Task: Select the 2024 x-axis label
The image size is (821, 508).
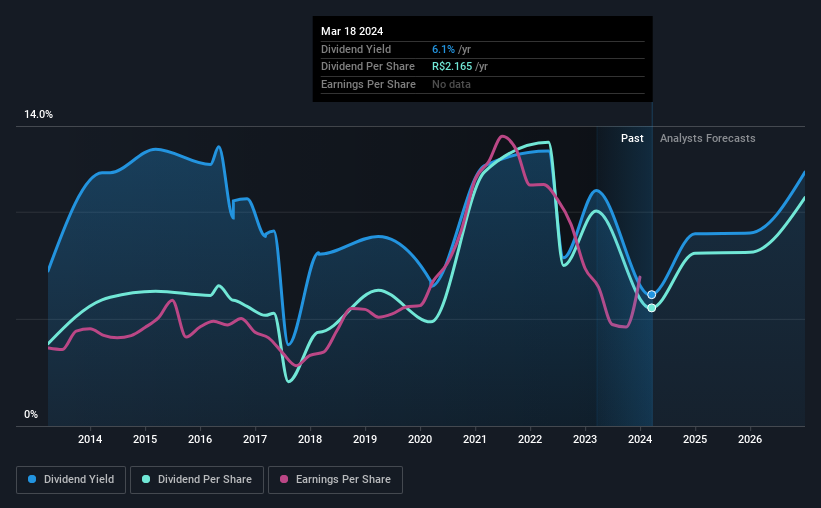Action: pos(640,439)
